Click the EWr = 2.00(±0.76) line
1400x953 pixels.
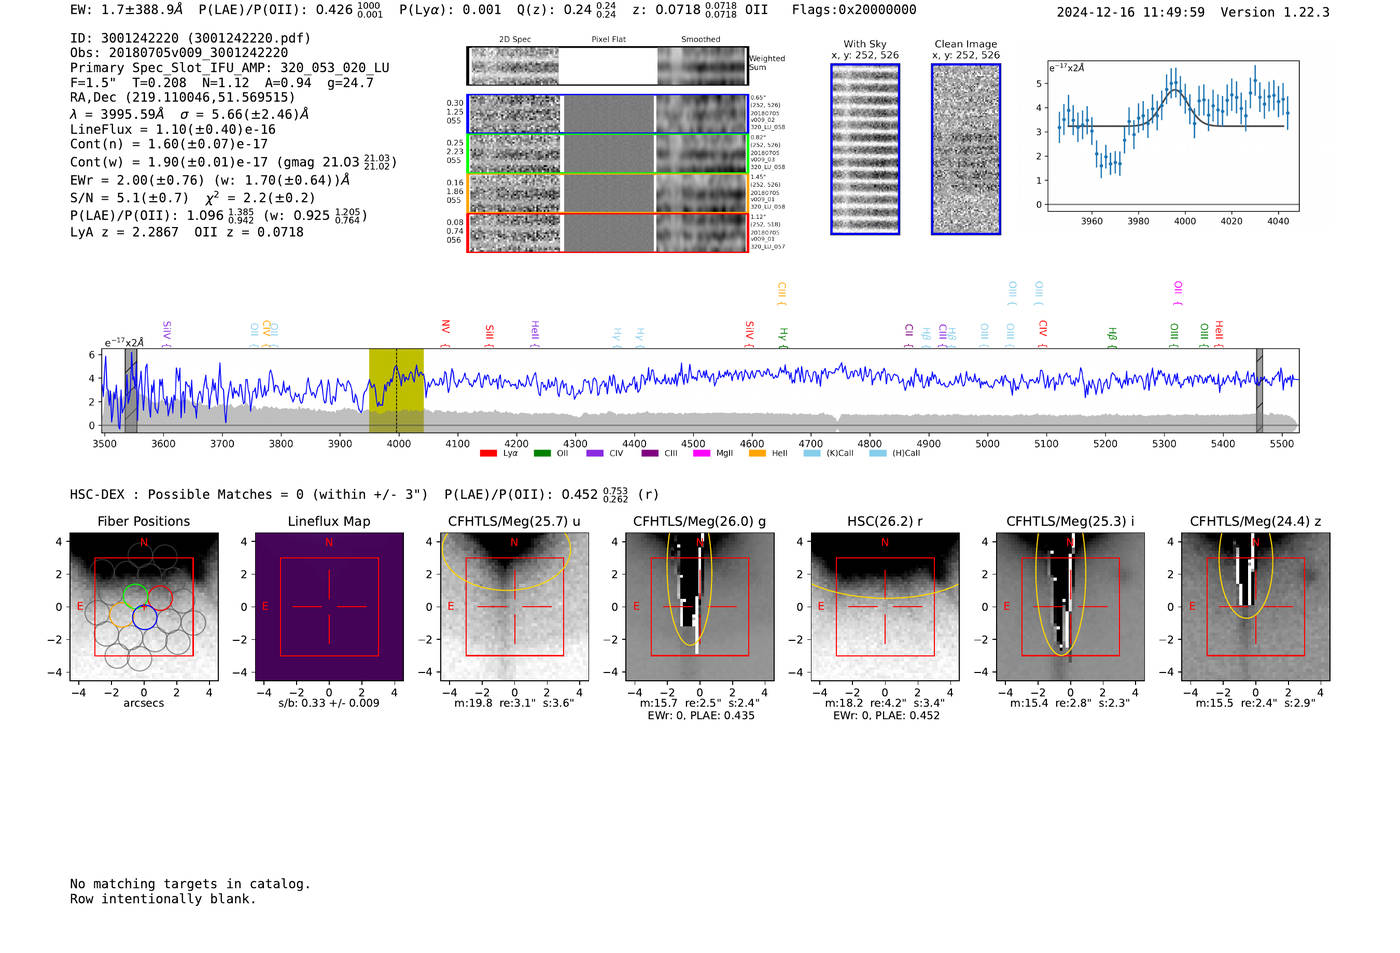210,181
